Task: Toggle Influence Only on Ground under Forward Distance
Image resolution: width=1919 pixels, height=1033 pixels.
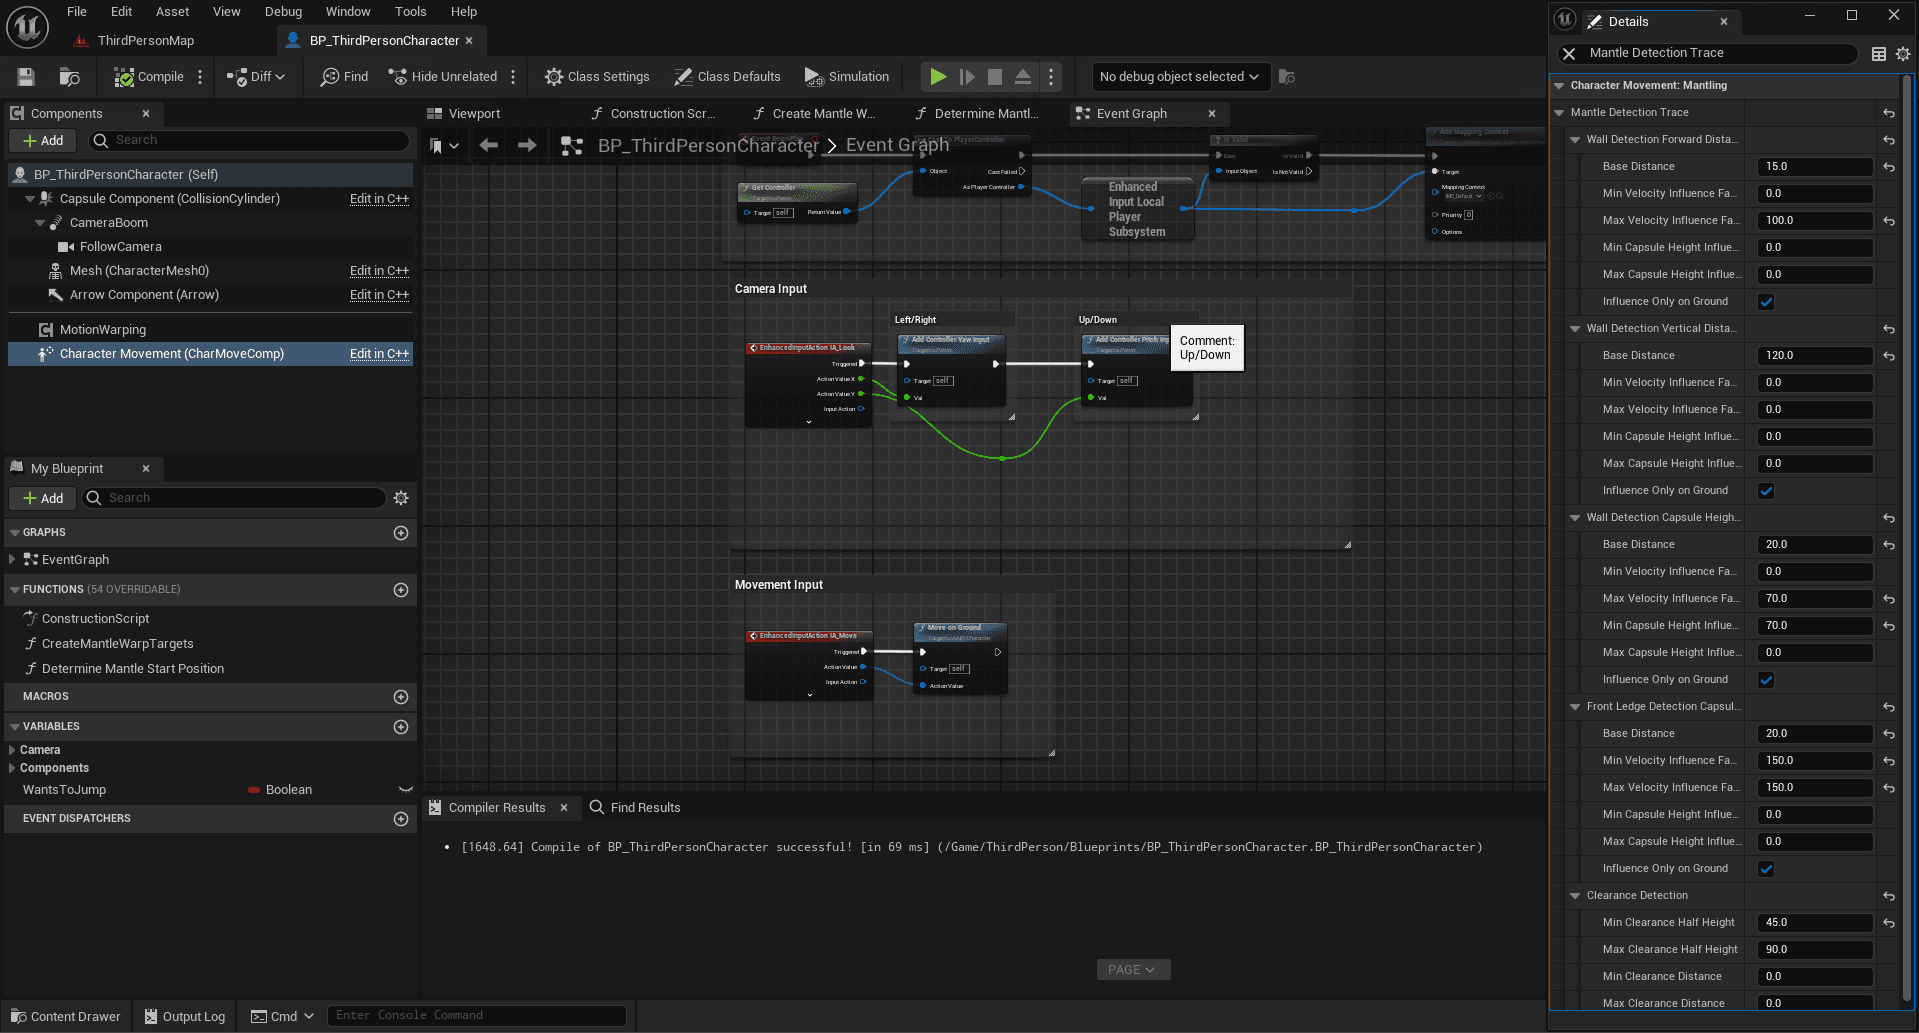Action: (x=1766, y=302)
